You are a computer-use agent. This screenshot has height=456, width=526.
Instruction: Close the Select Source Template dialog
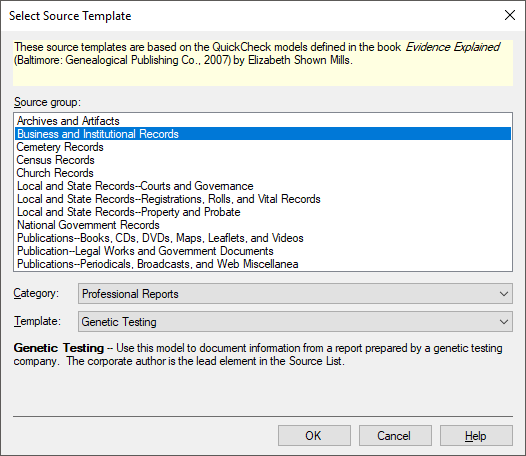click(x=510, y=15)
